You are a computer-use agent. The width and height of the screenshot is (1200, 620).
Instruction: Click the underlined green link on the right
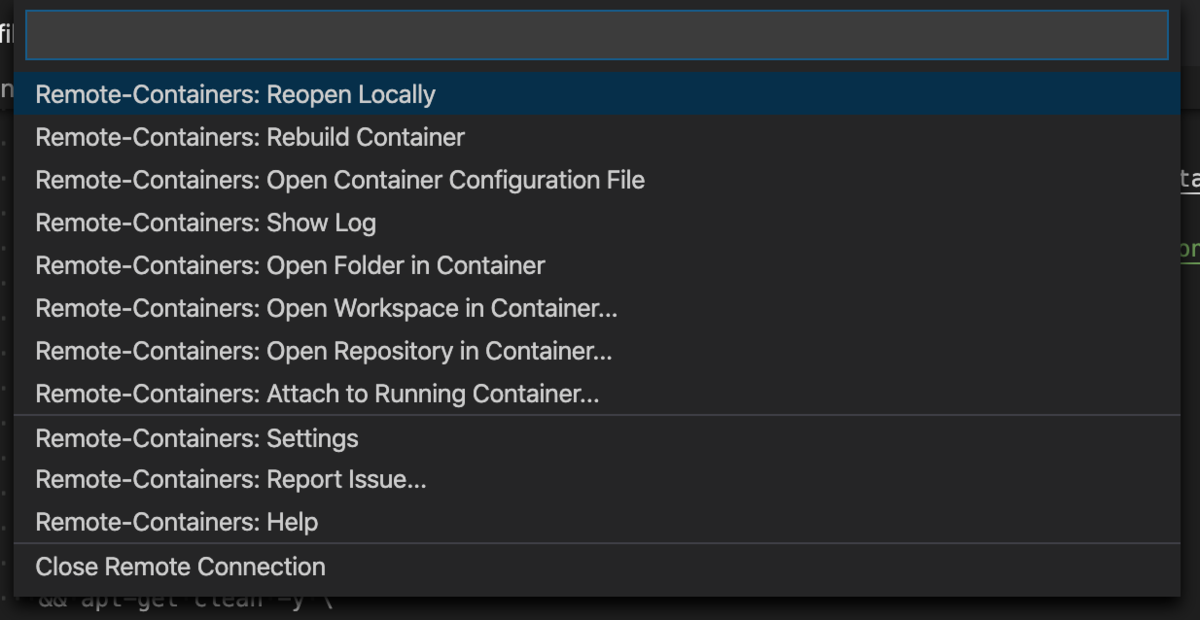(1192, 250)
